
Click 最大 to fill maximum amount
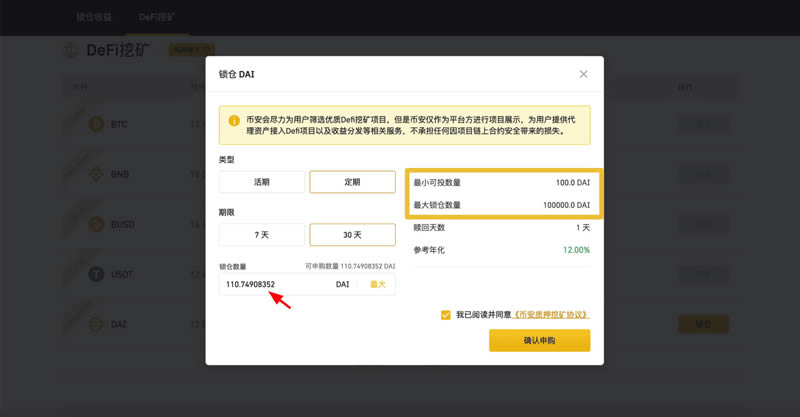tap(378, 285)
